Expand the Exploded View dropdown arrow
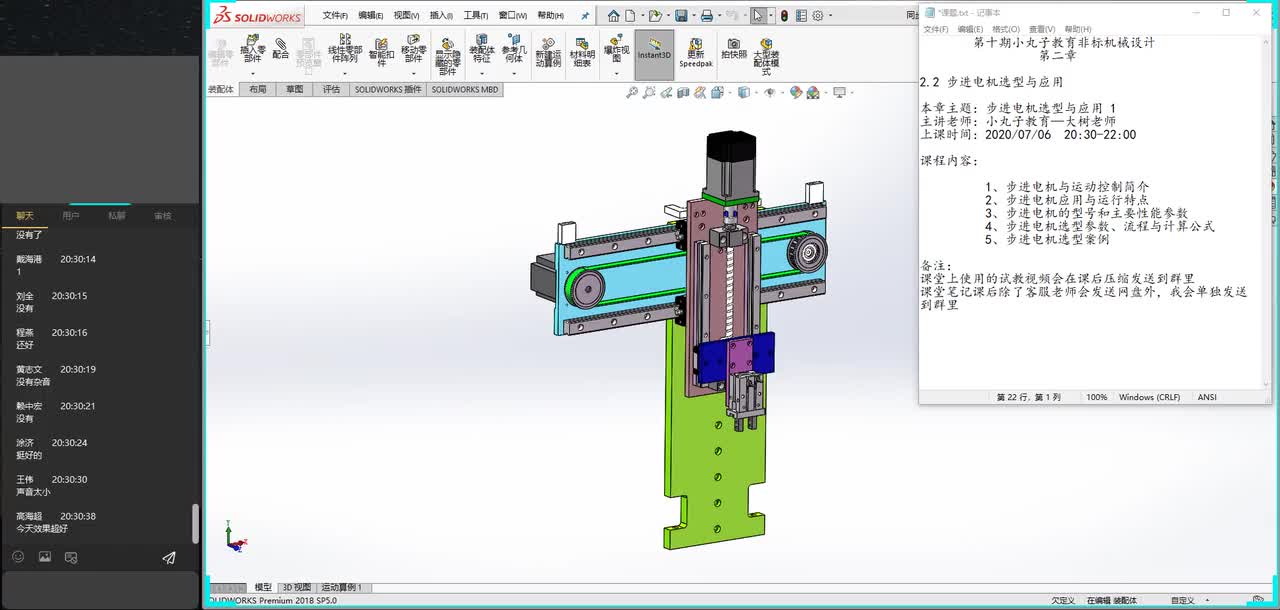1280x610 pixels. 616,73
